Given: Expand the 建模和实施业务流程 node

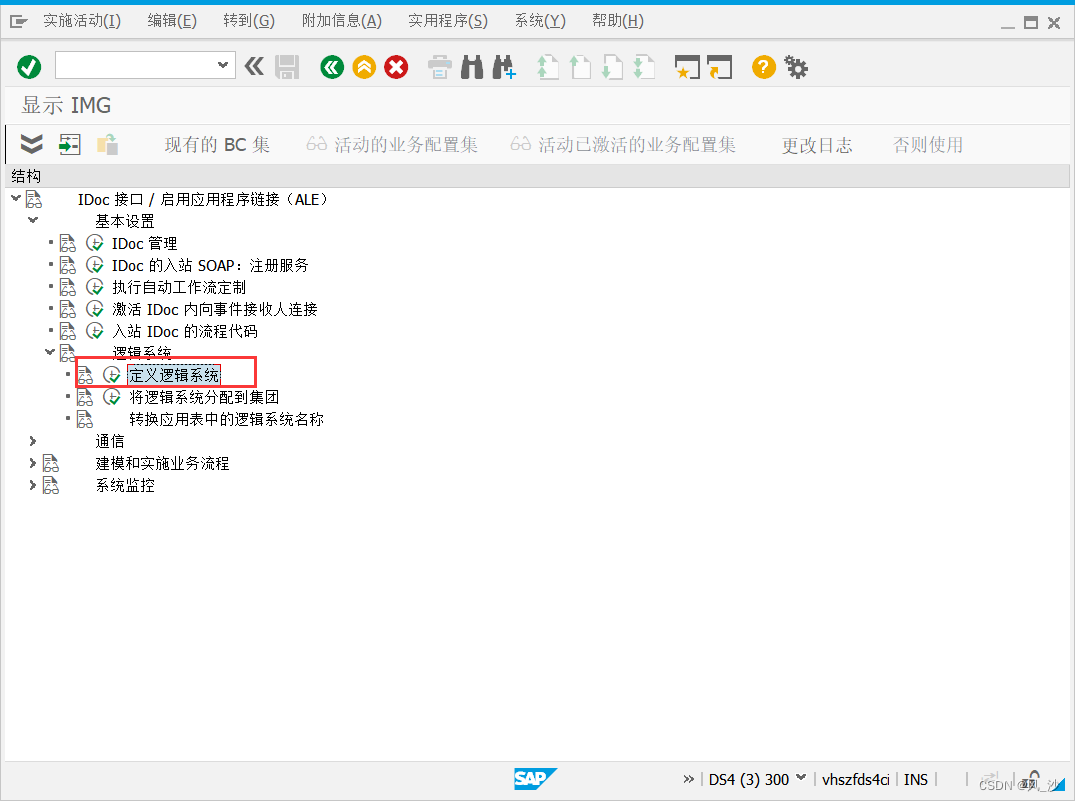Looking at the screenshot, I should (x=32, y=463).
